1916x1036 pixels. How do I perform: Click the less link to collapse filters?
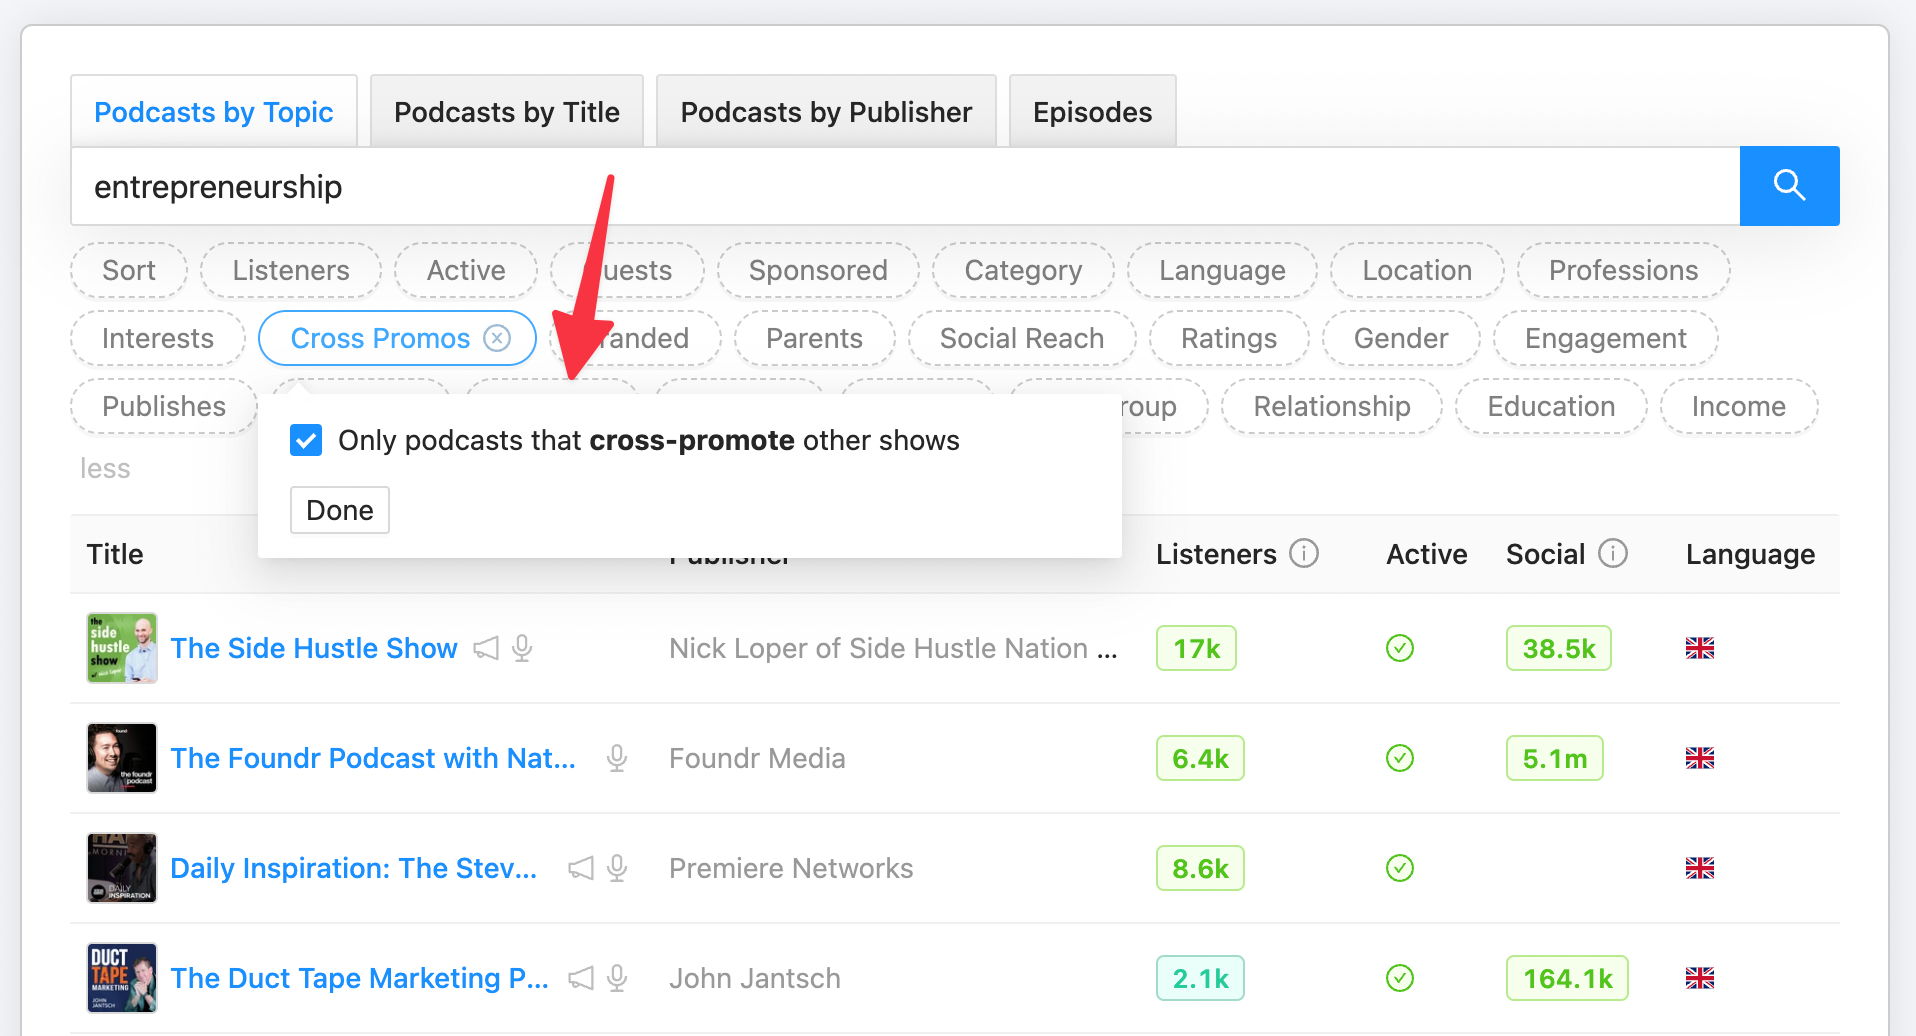point(105,468)
